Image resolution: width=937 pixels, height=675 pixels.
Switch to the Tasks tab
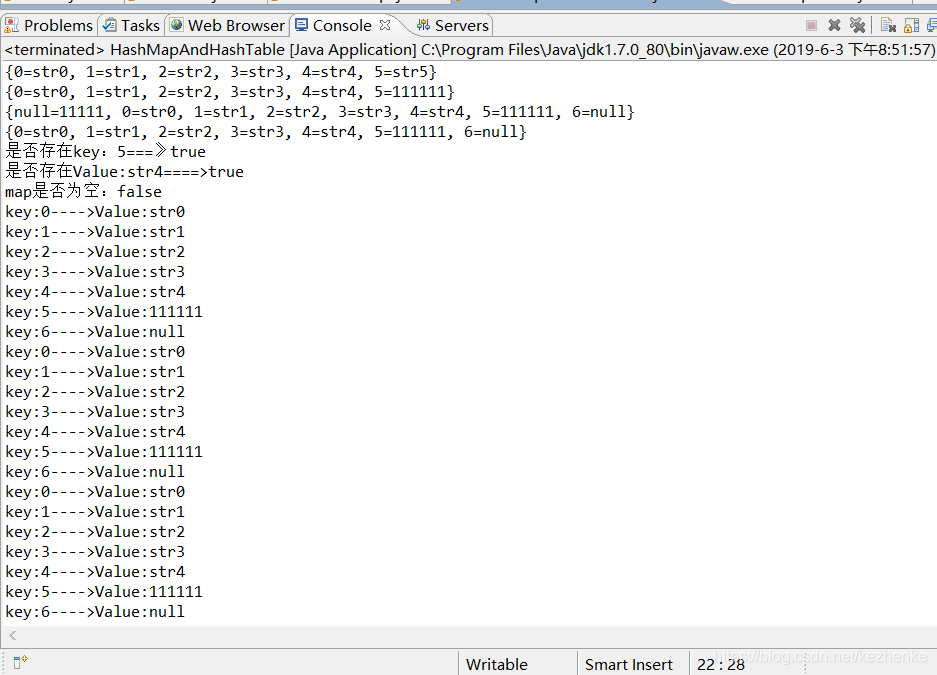point(131,26)
